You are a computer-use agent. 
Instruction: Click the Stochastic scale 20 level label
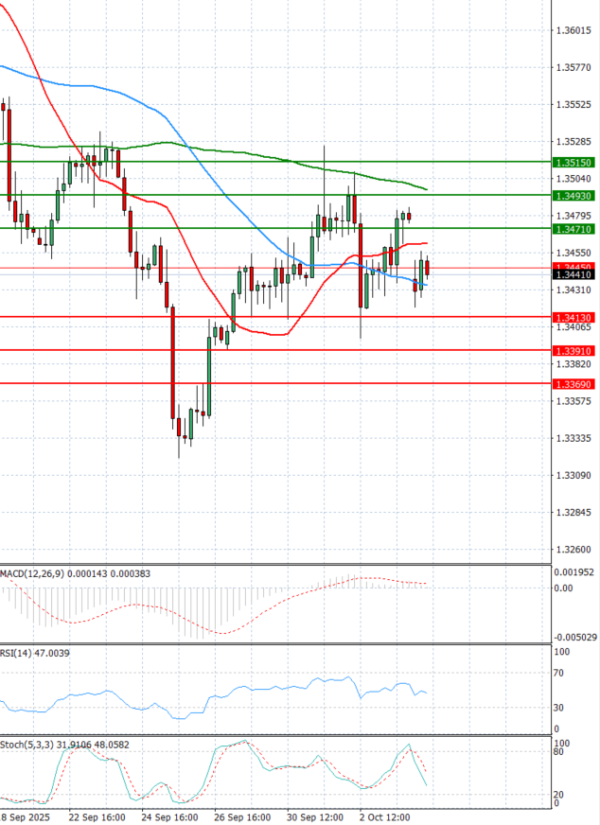pos(562,796)
